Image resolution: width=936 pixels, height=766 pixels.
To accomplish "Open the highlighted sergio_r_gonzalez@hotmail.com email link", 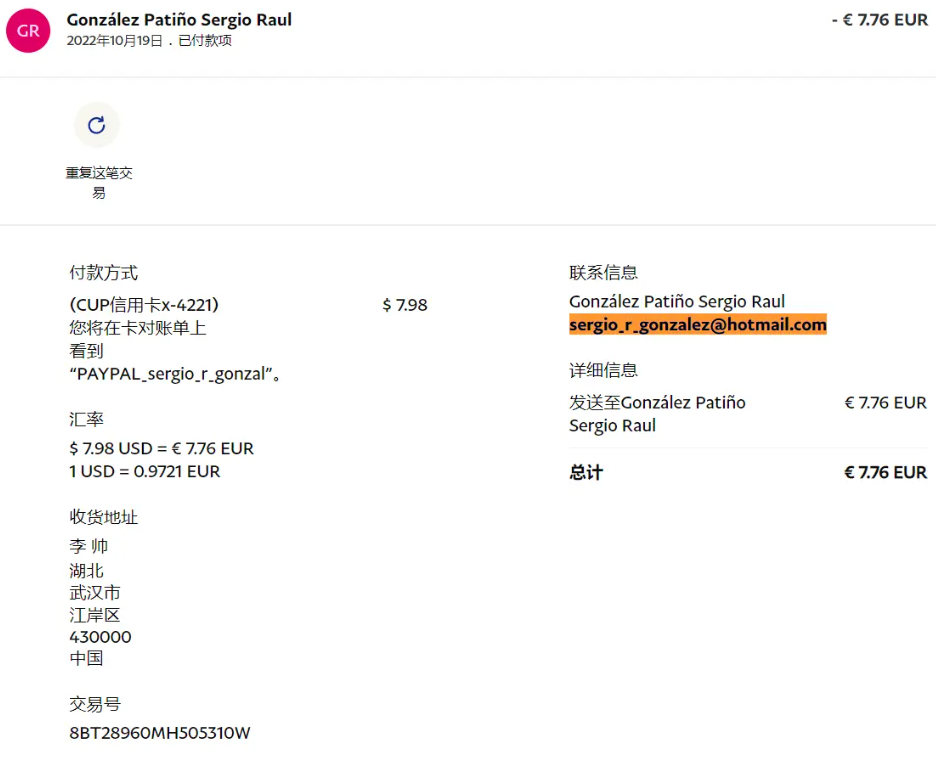I will coord(698,325).
